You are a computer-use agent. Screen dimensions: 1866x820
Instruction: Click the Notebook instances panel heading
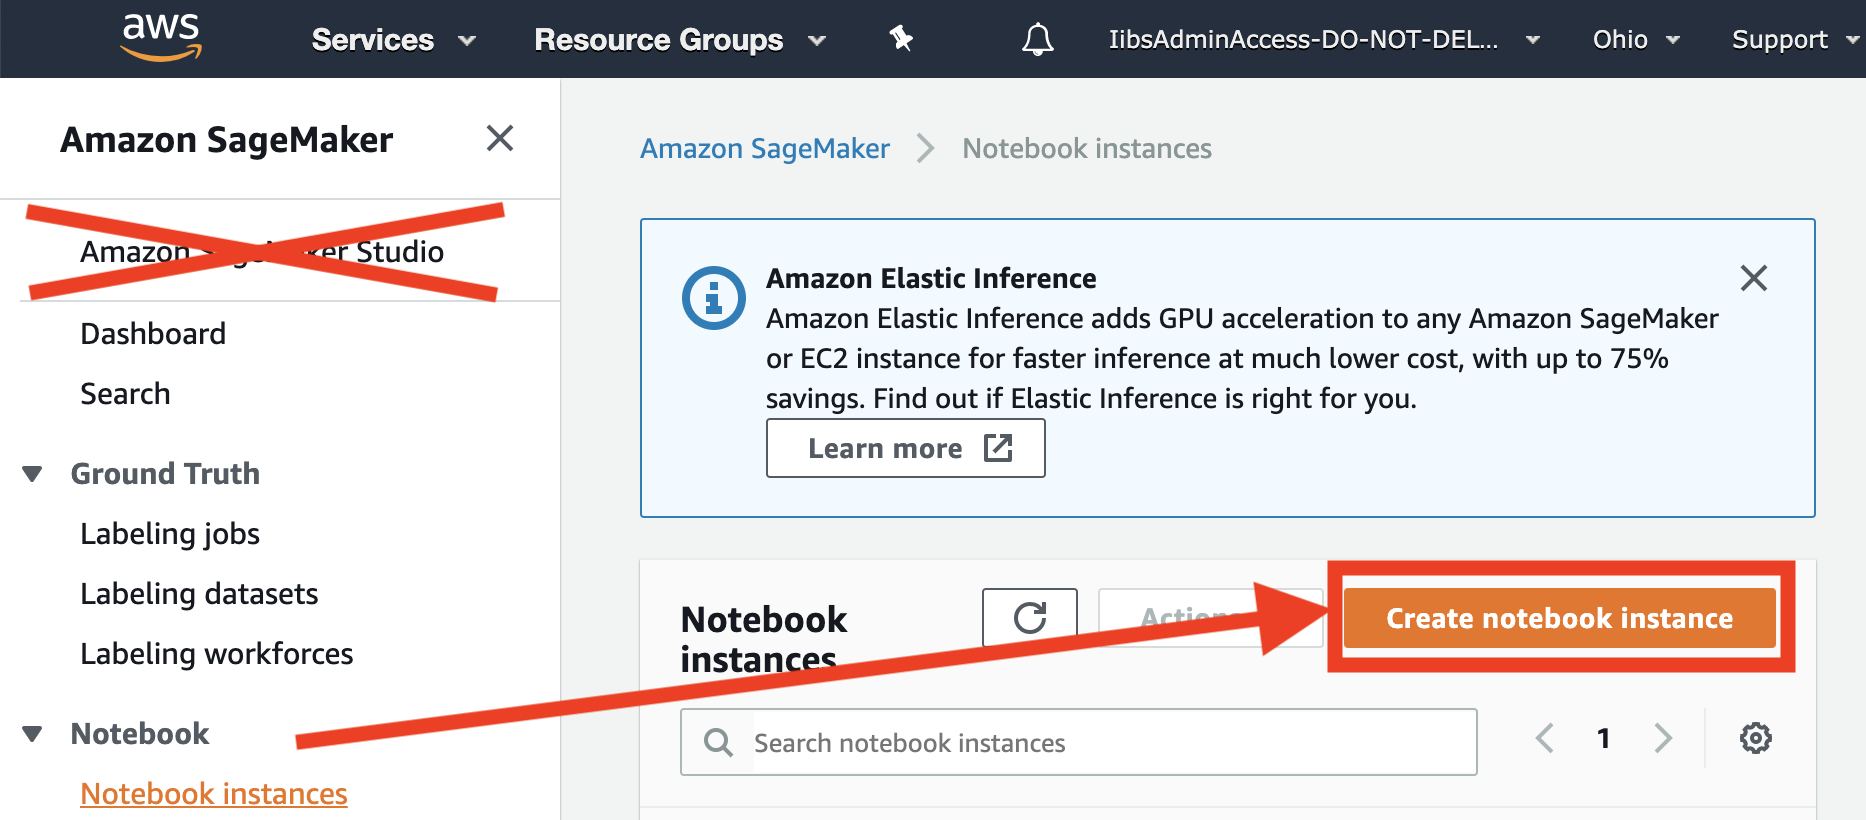coord(764,639)
